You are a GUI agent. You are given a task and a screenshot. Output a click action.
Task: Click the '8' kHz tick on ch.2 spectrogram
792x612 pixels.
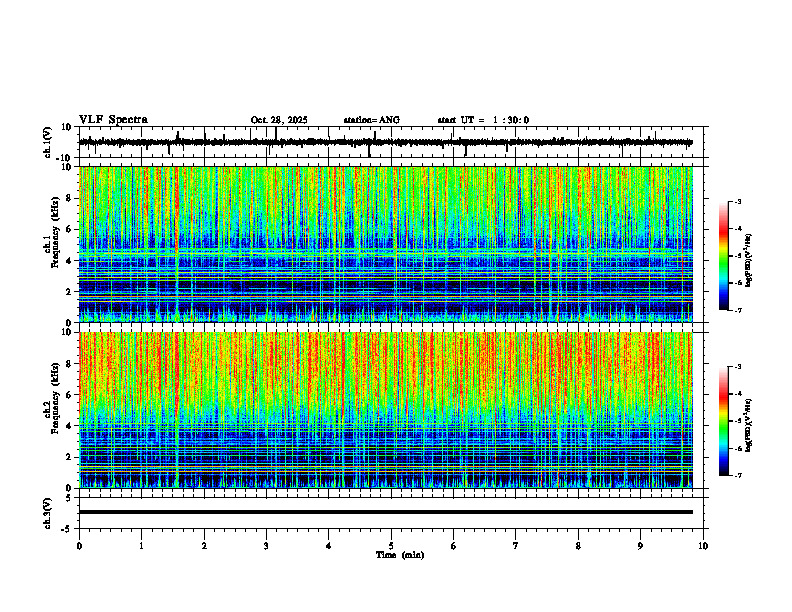(x=69, y=364)
